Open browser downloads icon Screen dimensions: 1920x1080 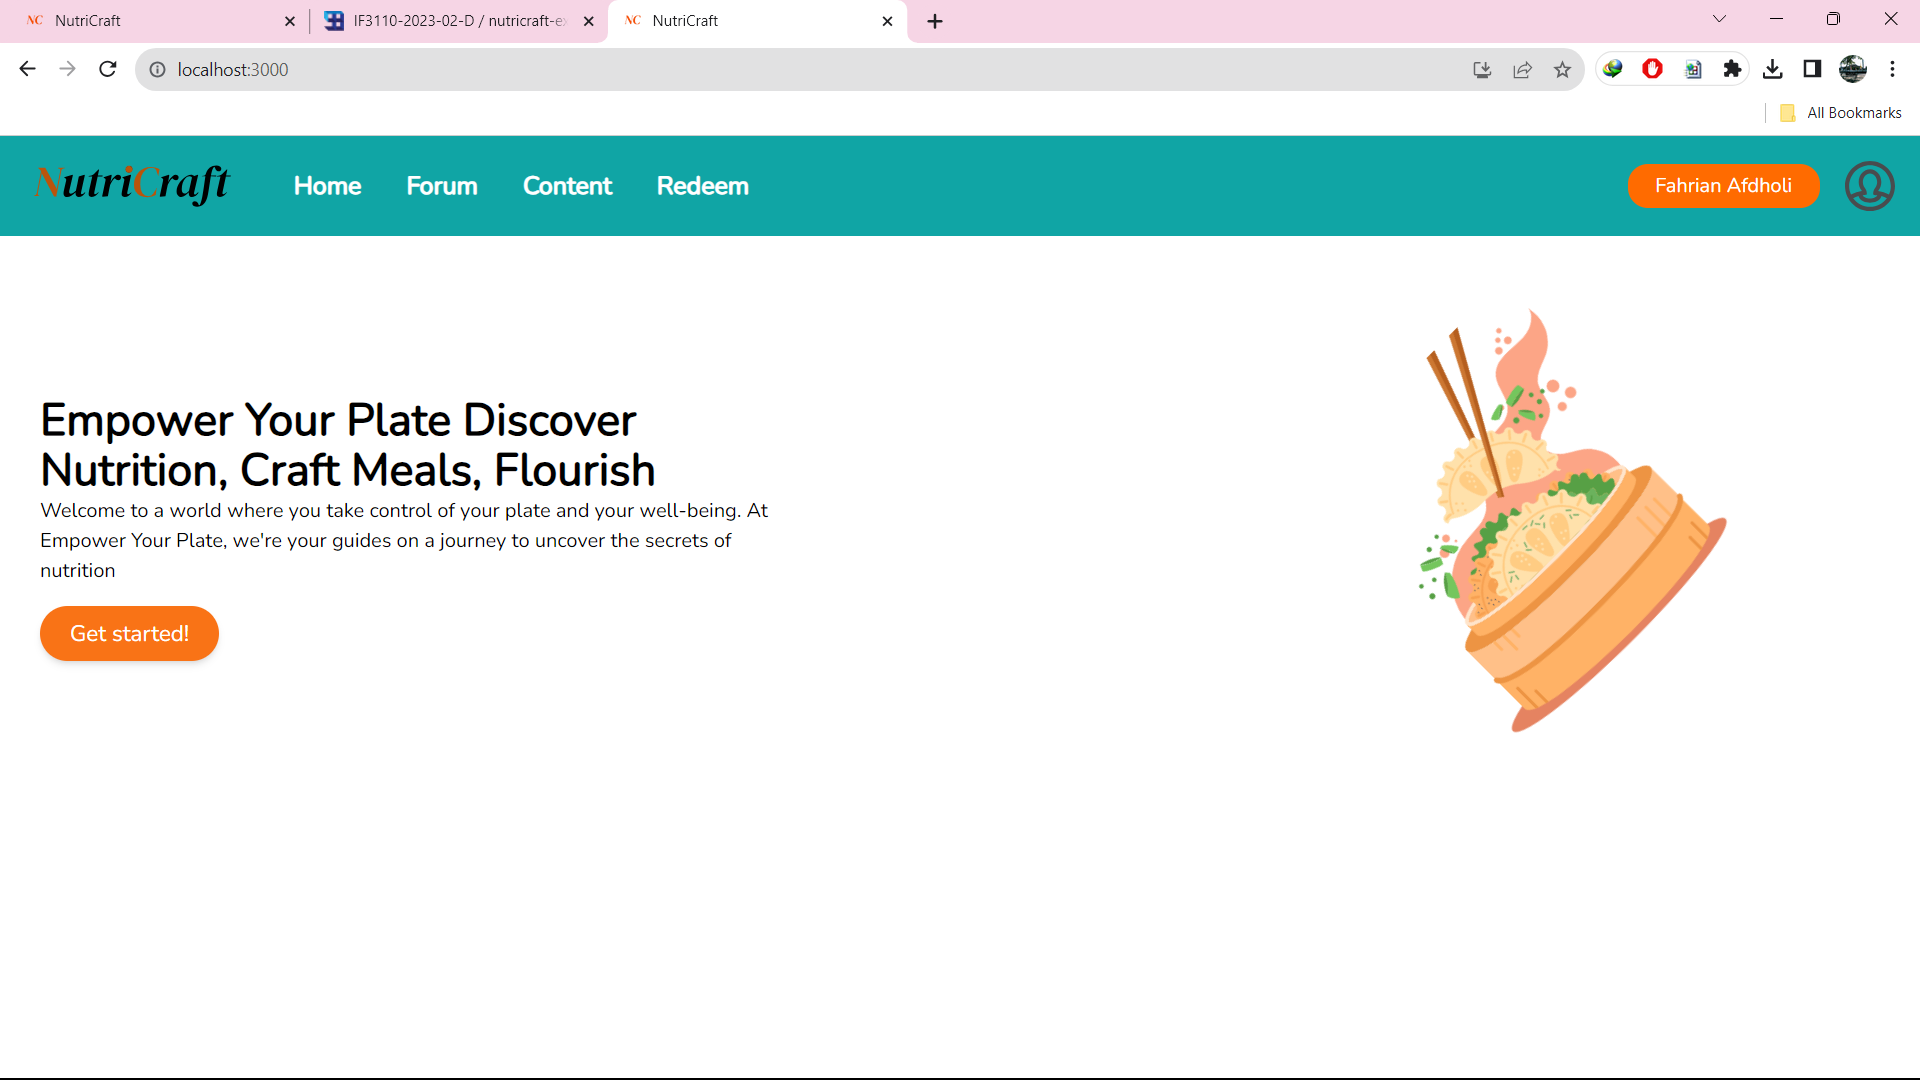pyautogui.click(x=1772, y=69)
